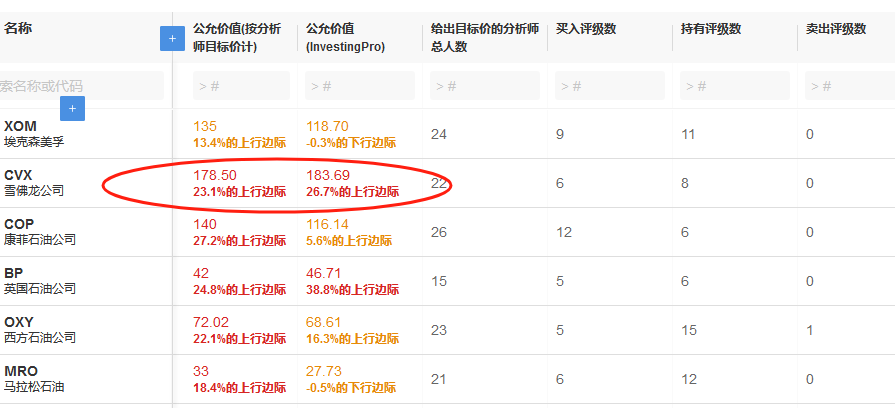Sort by 卖出评级数 column header
The image size is (895, 408).
(x=836, y=29)
